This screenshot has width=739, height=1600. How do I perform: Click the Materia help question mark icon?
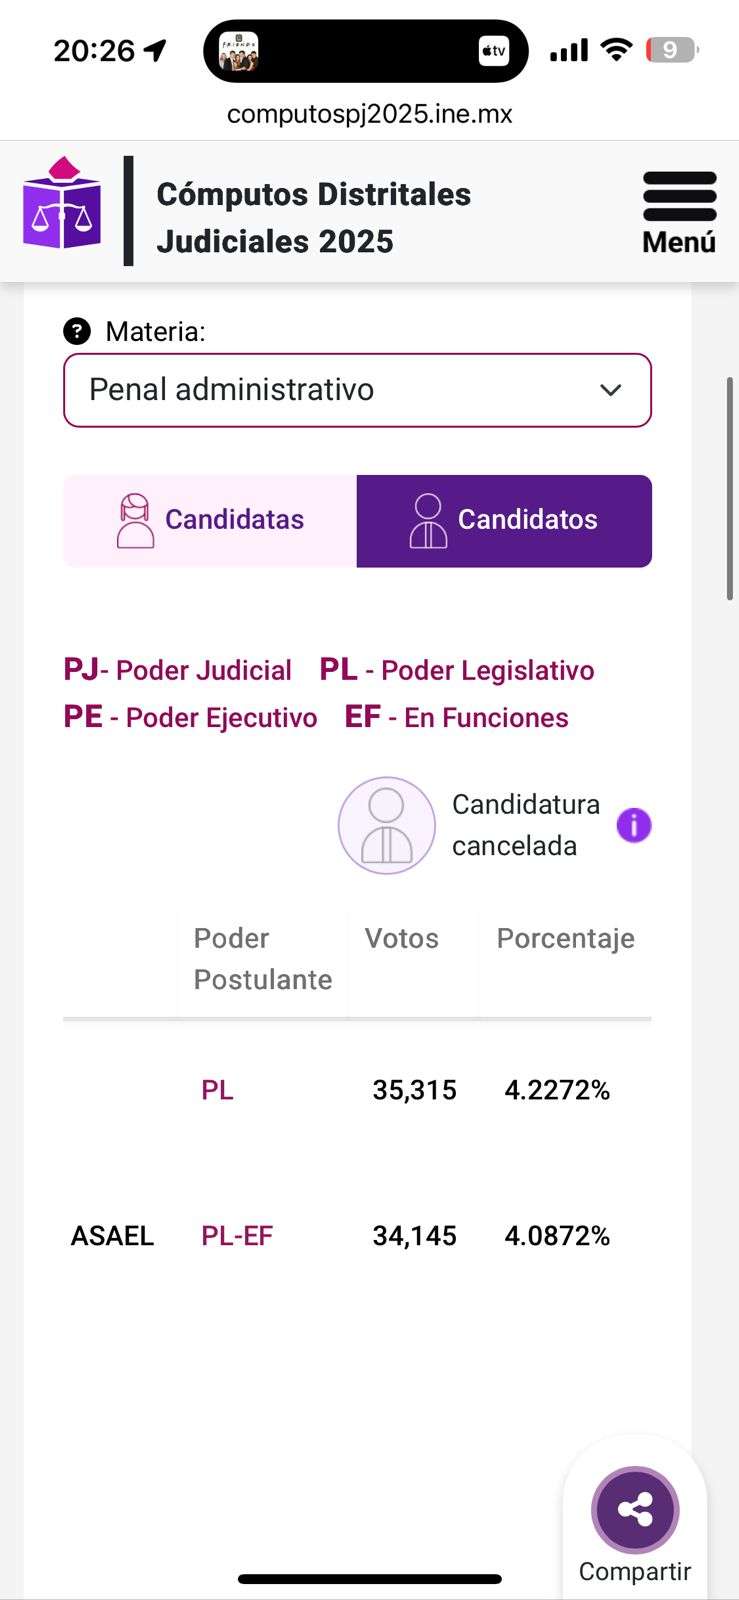pyautogui.click(x=77, y=331)
